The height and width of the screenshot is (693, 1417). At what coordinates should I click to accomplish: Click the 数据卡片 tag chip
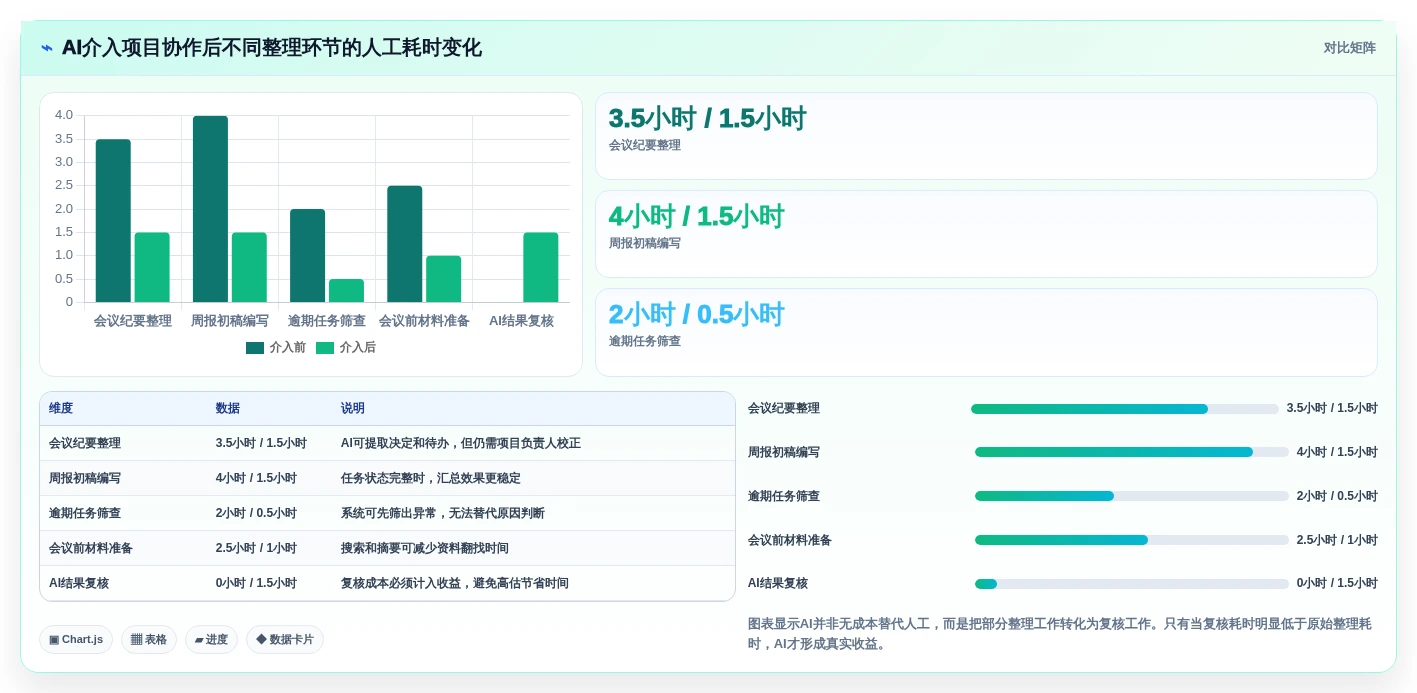pyautogui.click(x=285, y=640)
